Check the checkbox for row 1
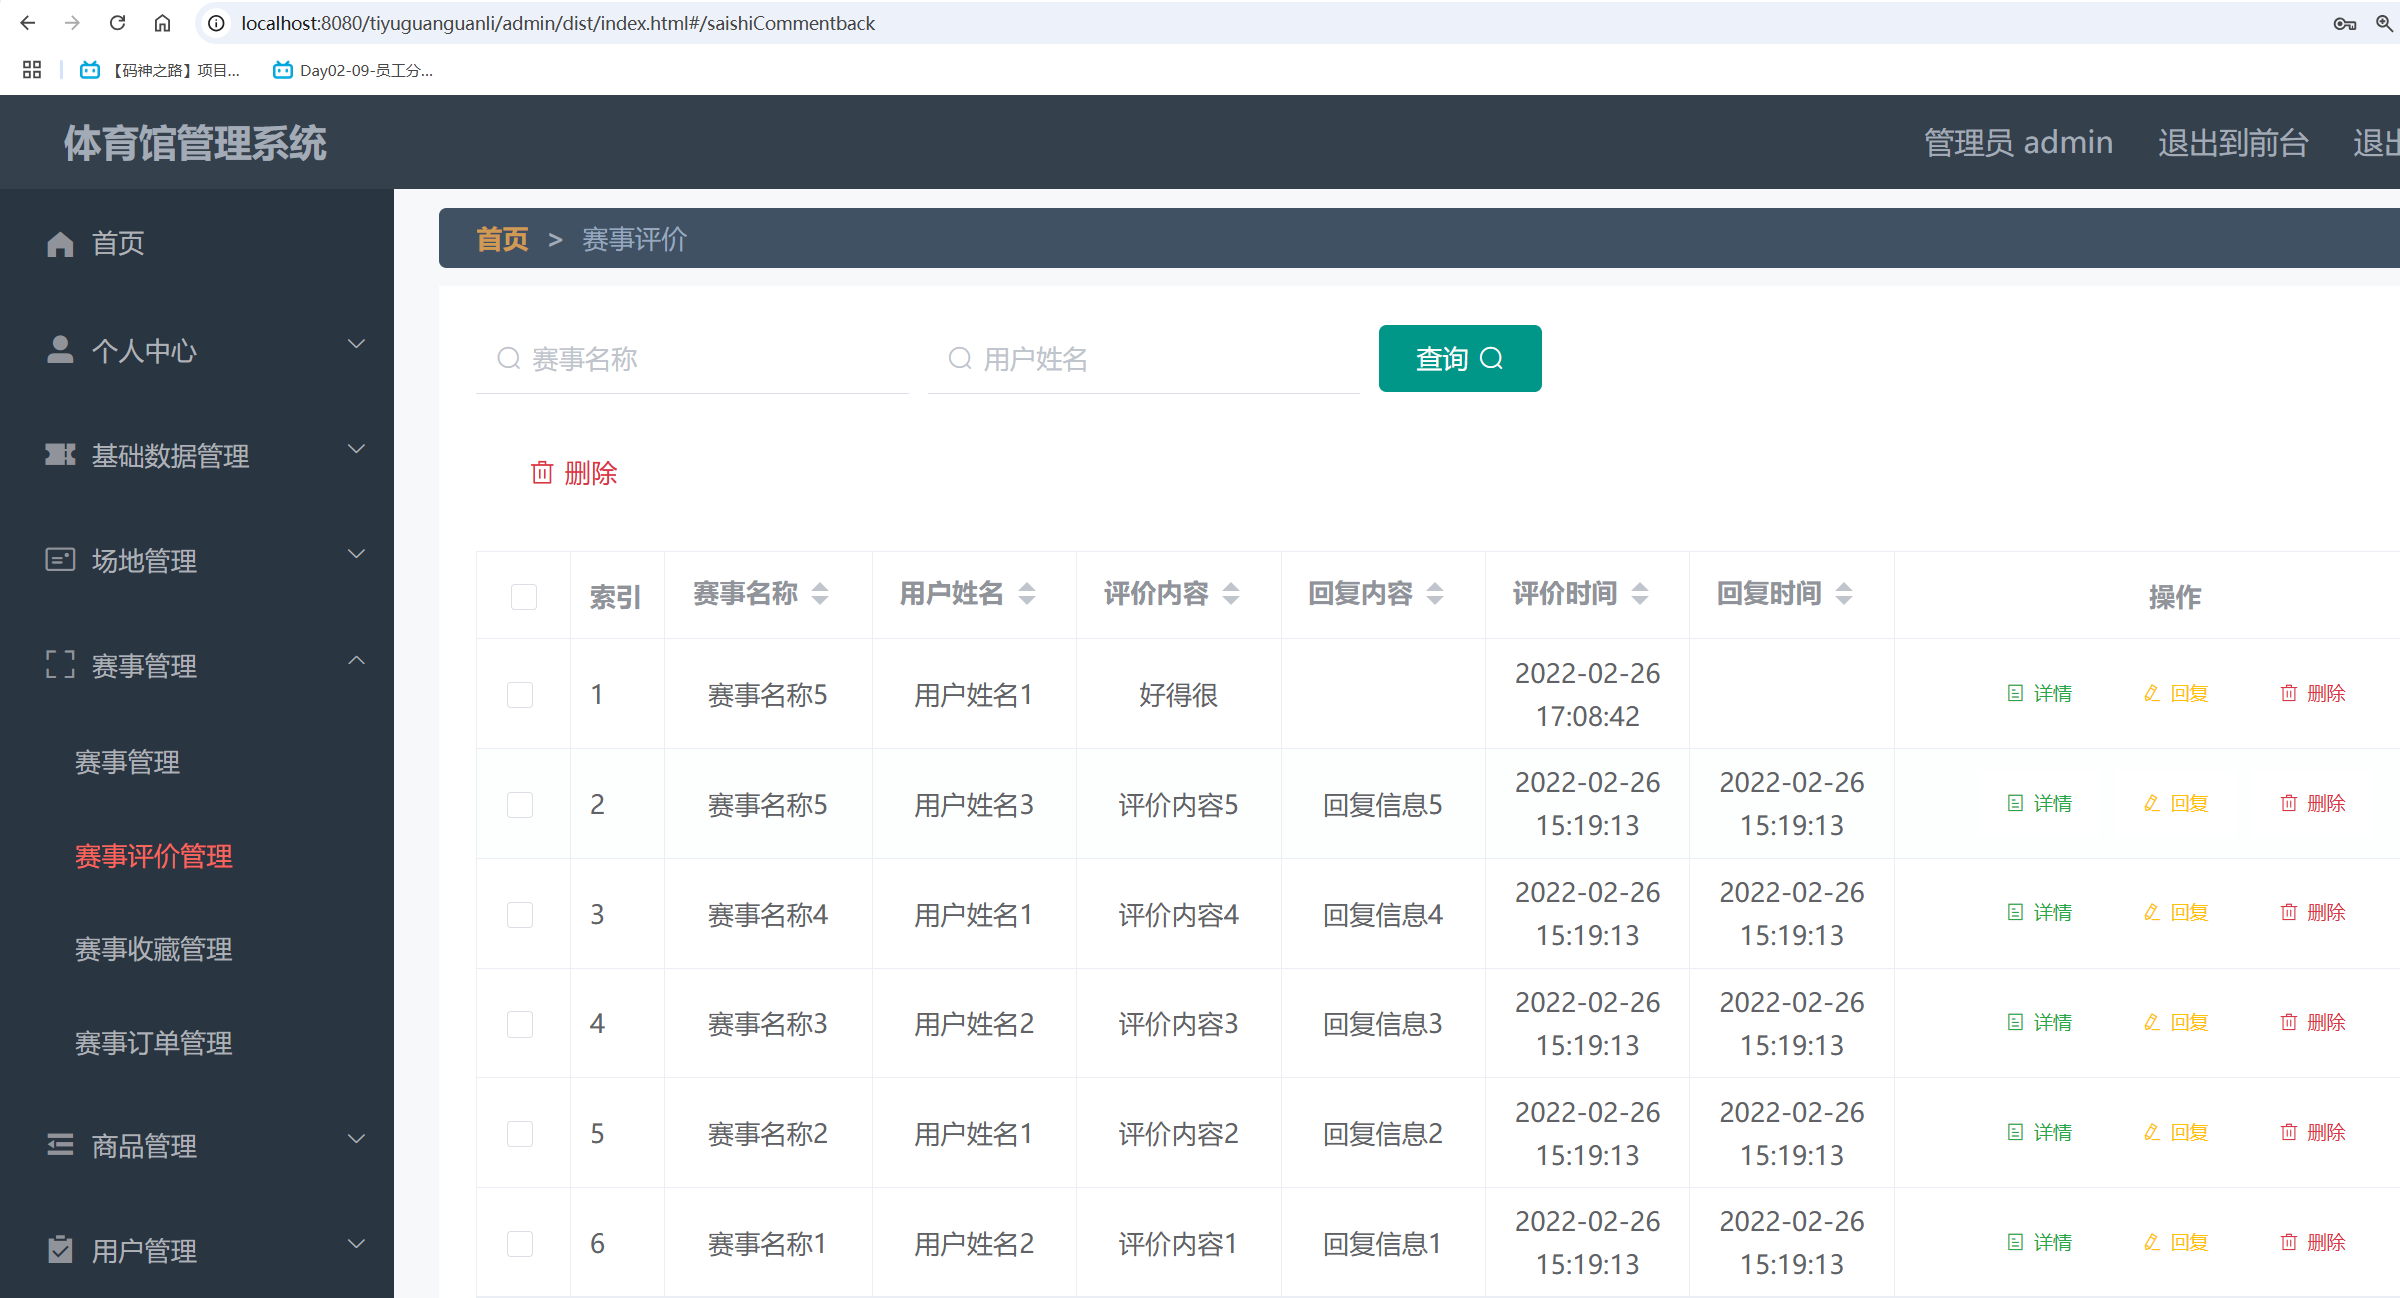Viewport: 2400px width, 1298px height. point(520,695)
